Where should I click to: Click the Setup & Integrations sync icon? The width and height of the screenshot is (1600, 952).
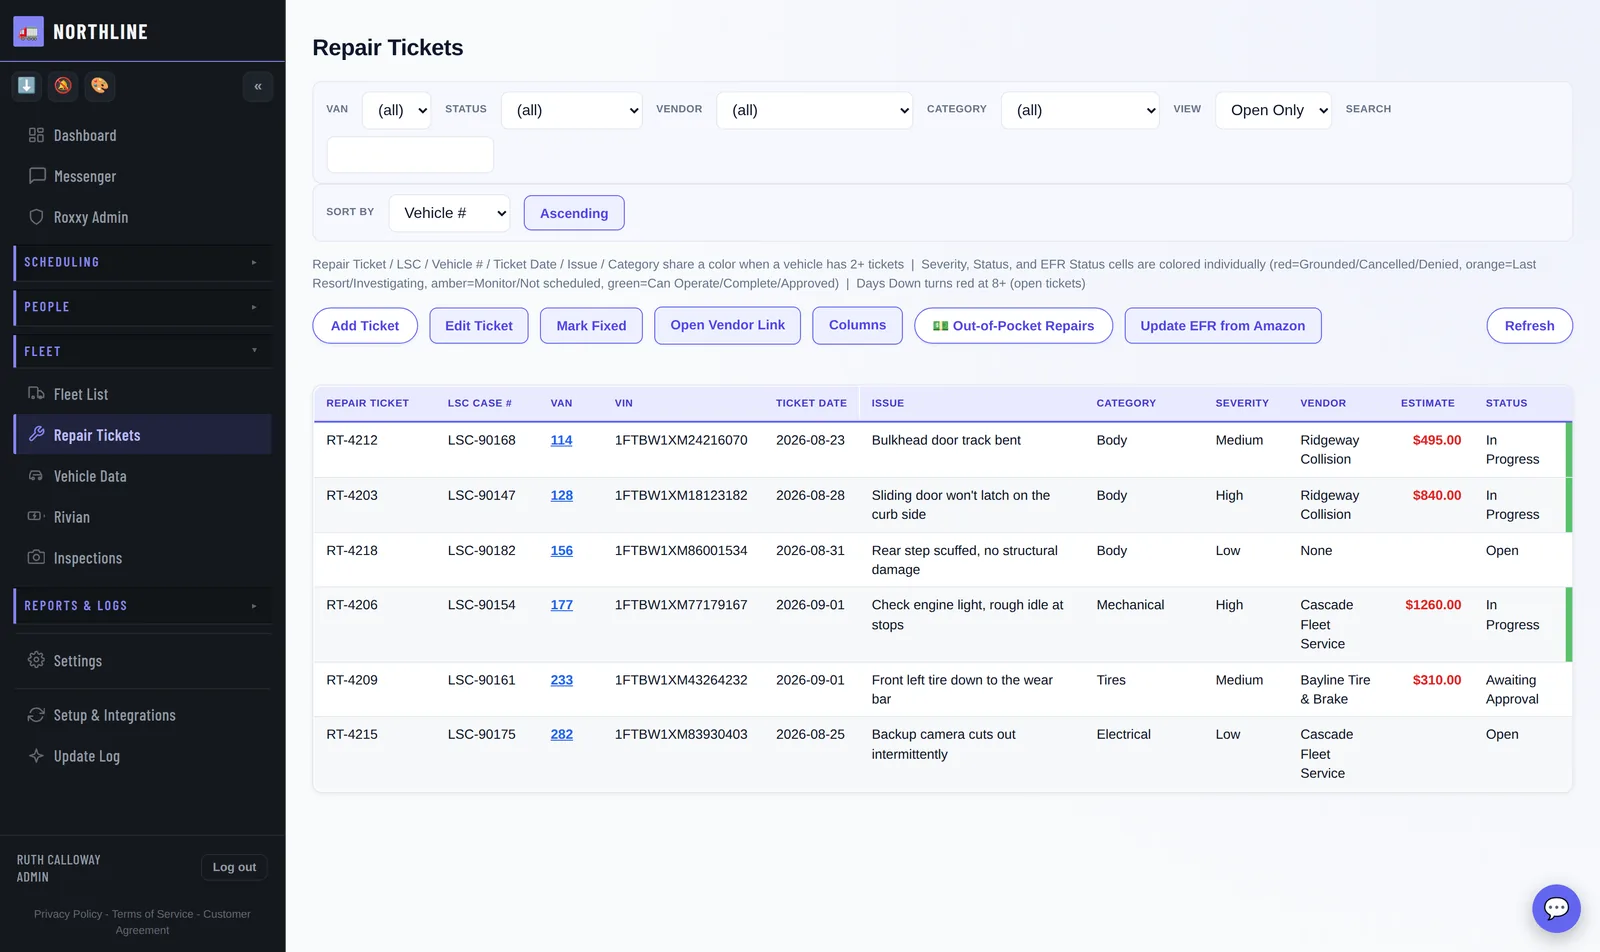[36, 715]
